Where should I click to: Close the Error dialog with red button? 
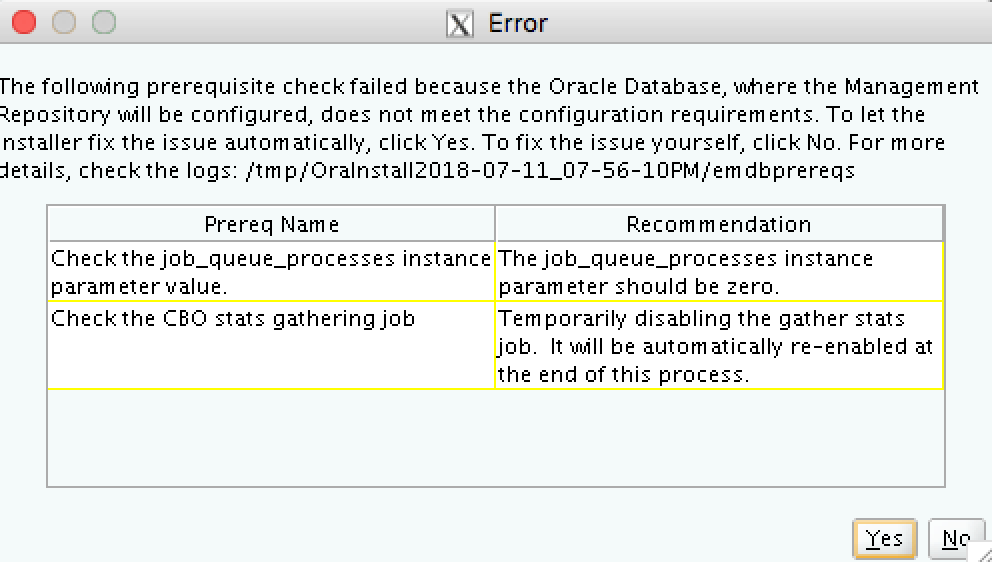[x=24, y=22]
